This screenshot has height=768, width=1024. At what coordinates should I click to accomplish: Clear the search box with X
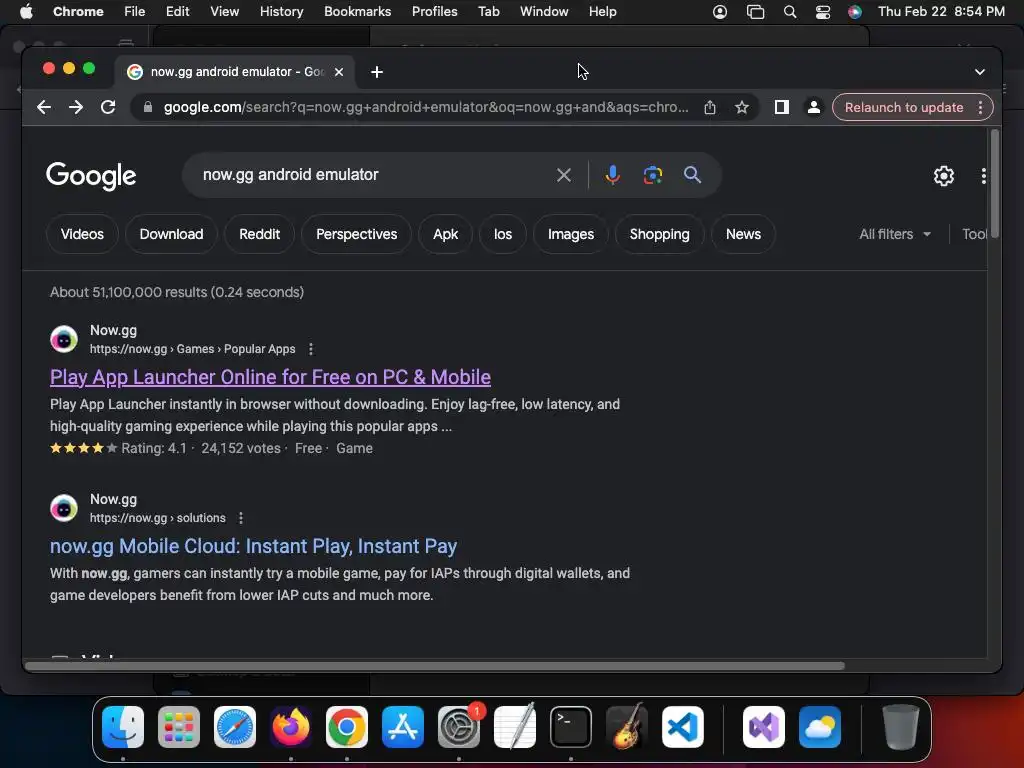point(564,175)
